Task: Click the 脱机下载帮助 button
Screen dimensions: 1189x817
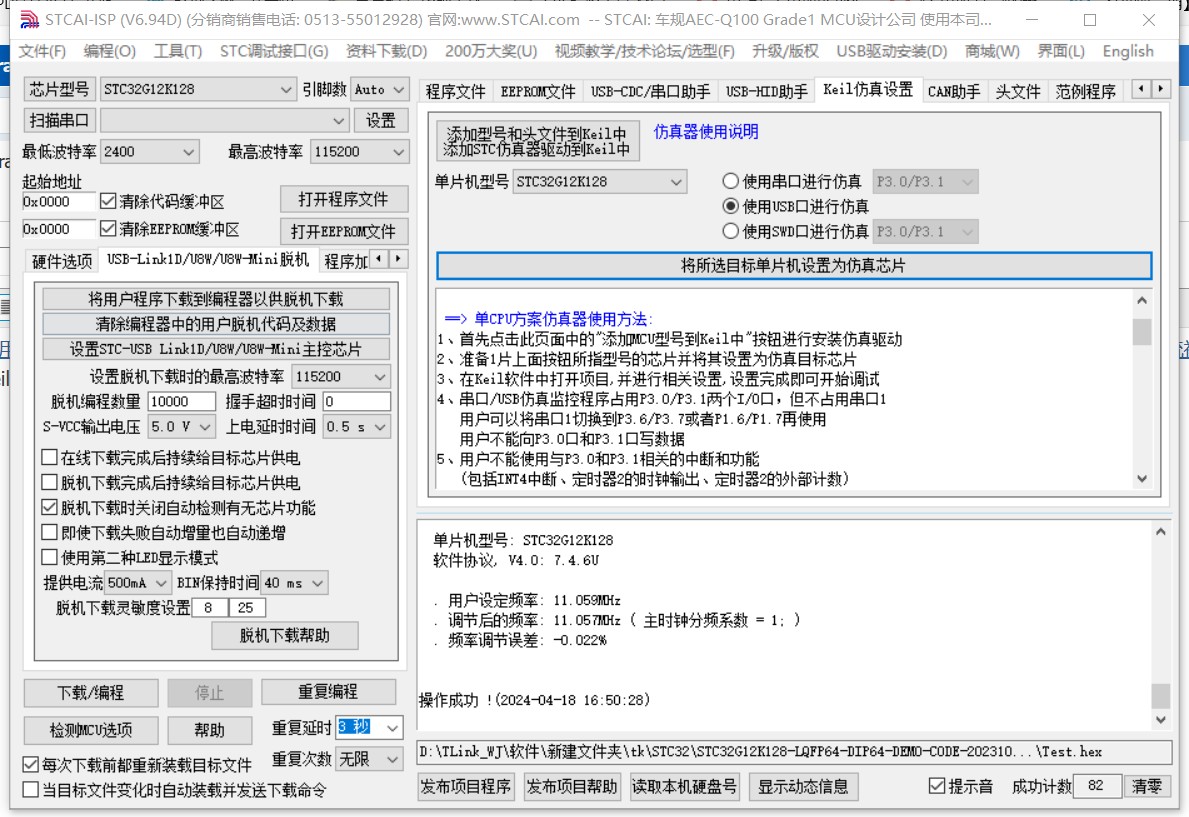Action: pos(284,636)
